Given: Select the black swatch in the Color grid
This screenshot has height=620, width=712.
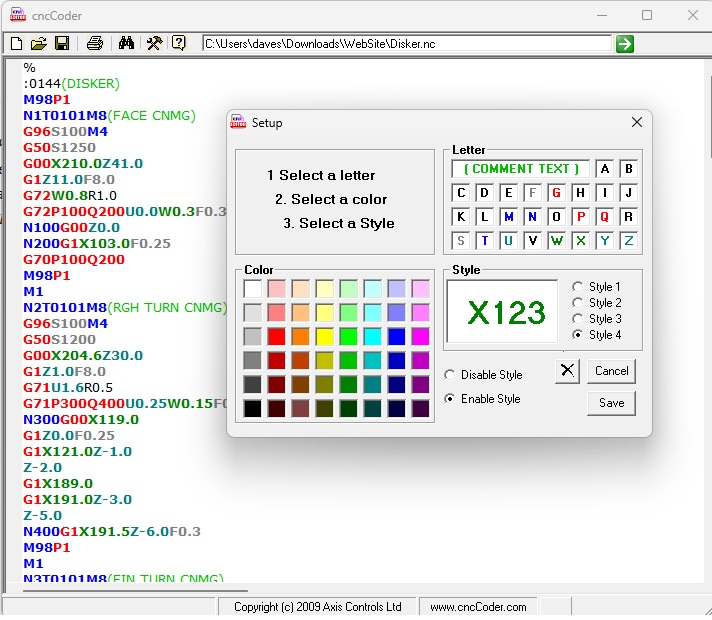Looking at the screenshot, I should [253, 408].
